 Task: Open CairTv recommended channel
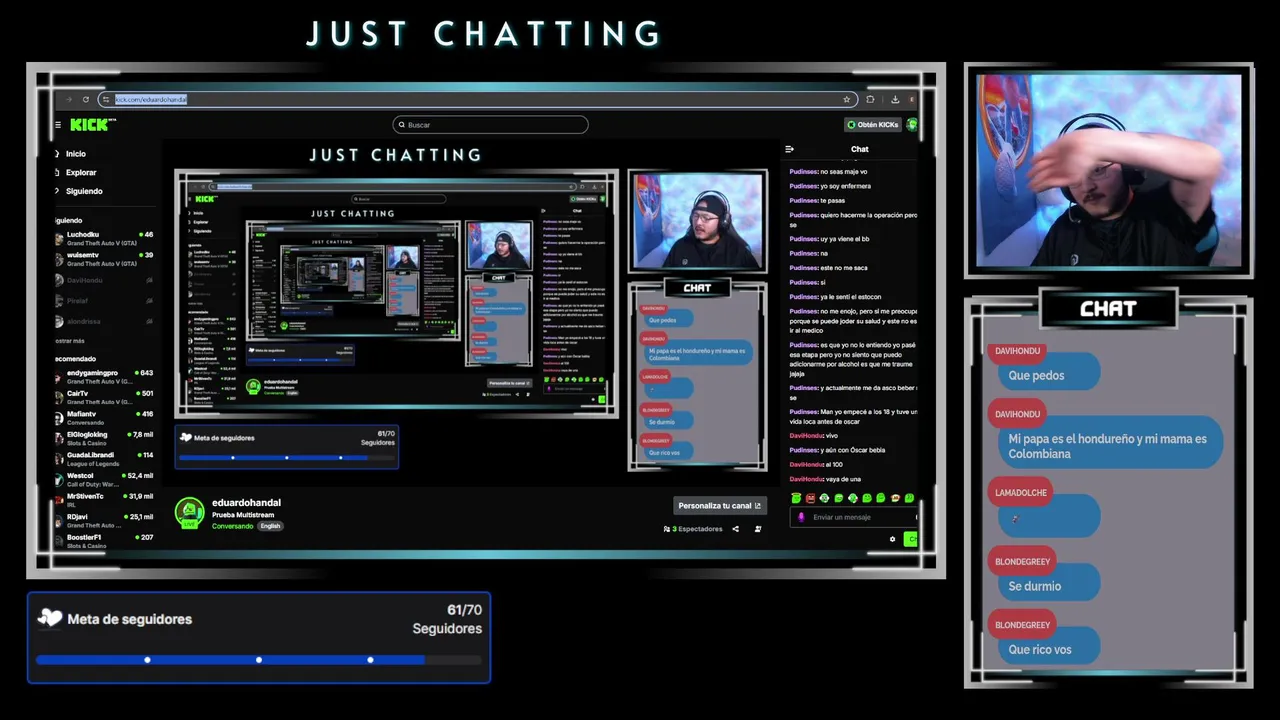pos(104,397)
